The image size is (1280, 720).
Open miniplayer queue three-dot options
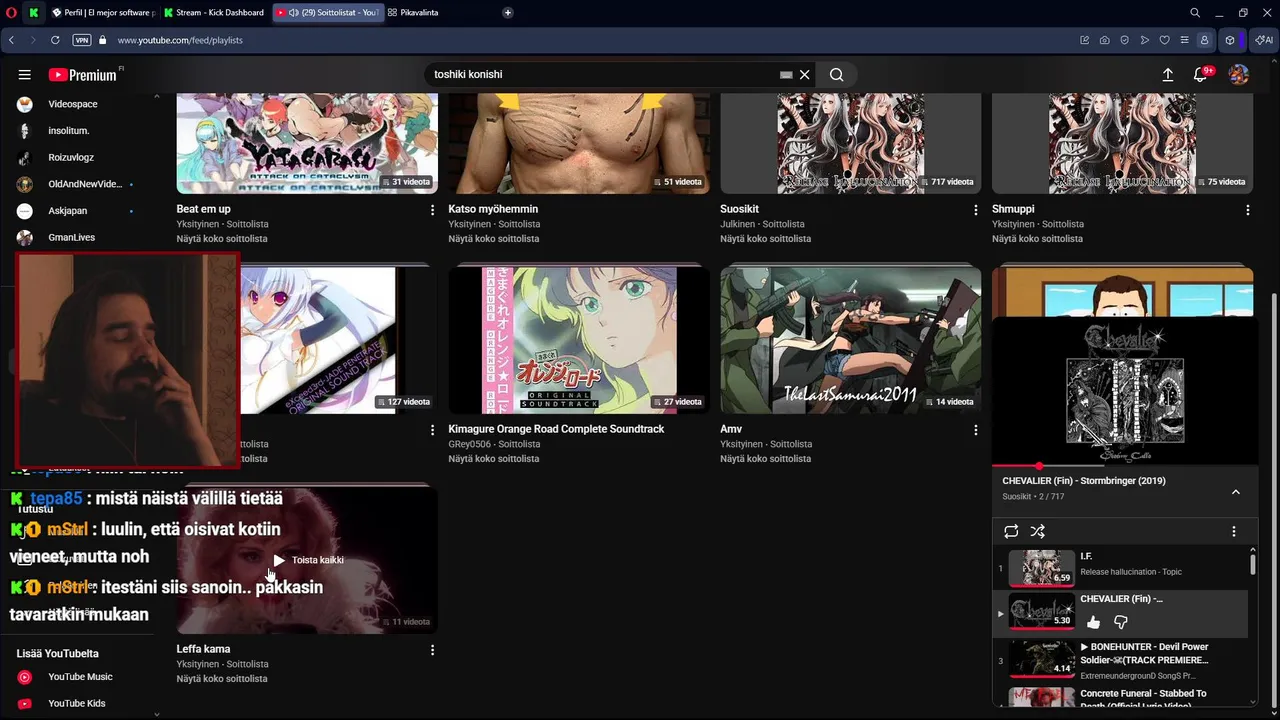click(1234, 531)
